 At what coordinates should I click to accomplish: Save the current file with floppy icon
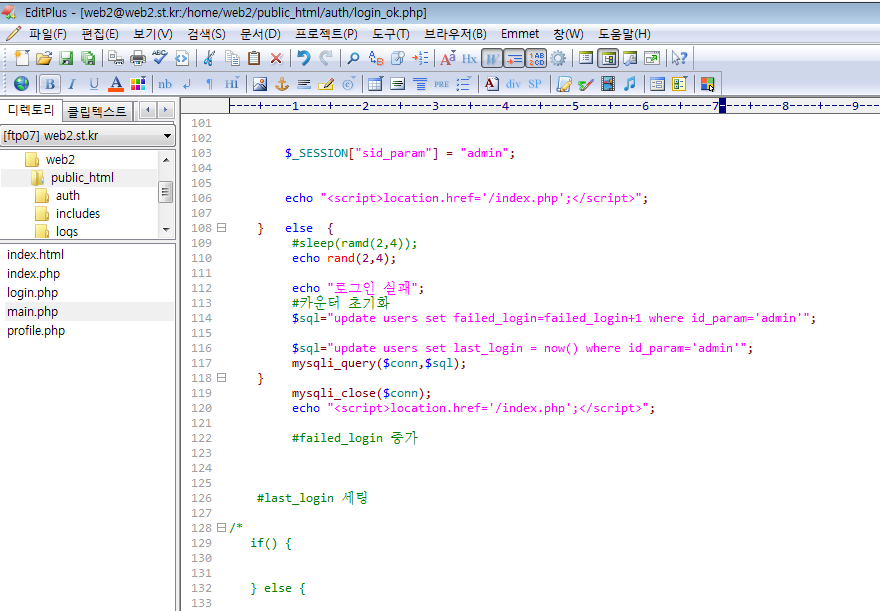(x=66, y=58)
